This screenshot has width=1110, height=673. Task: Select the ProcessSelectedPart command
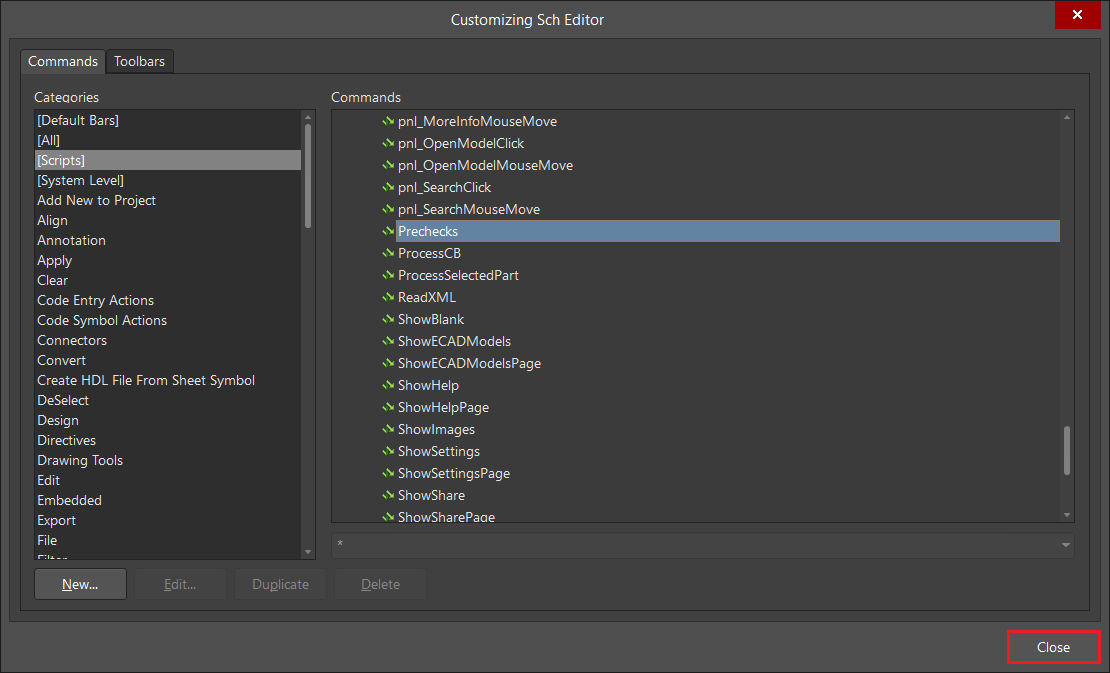(x=458, y=275)
